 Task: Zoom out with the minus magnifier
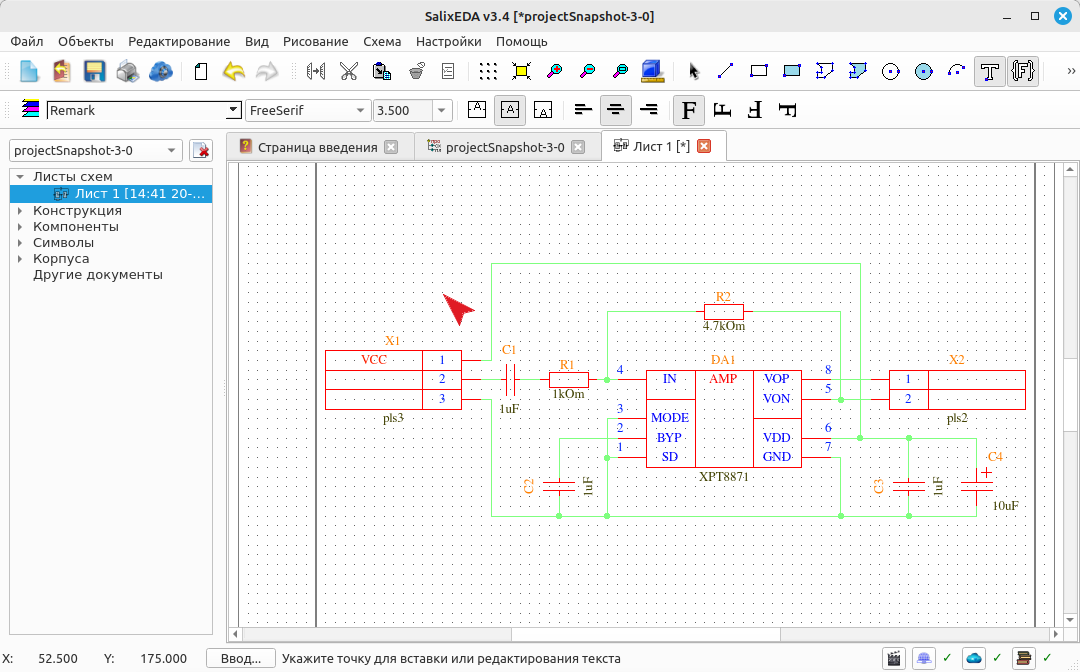point(587,71)
